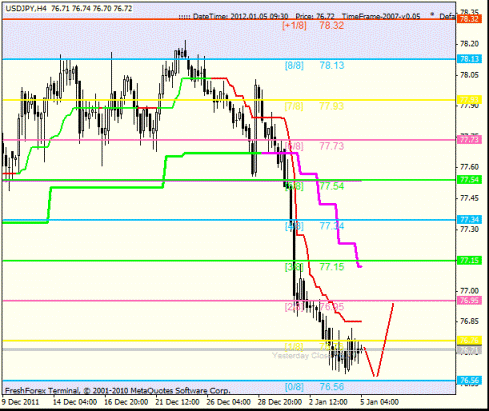Select the [6/8] Murrey level label

pos(294,146)
